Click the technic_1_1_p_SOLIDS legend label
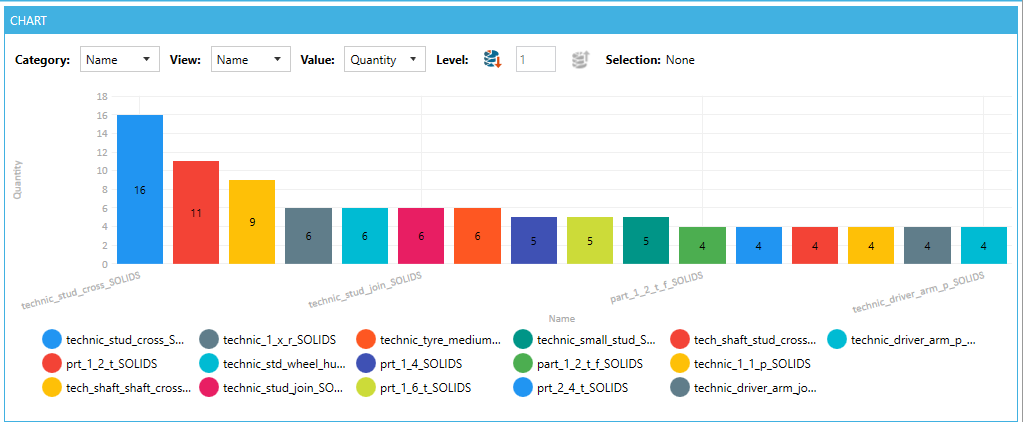 tap(752, 364)
